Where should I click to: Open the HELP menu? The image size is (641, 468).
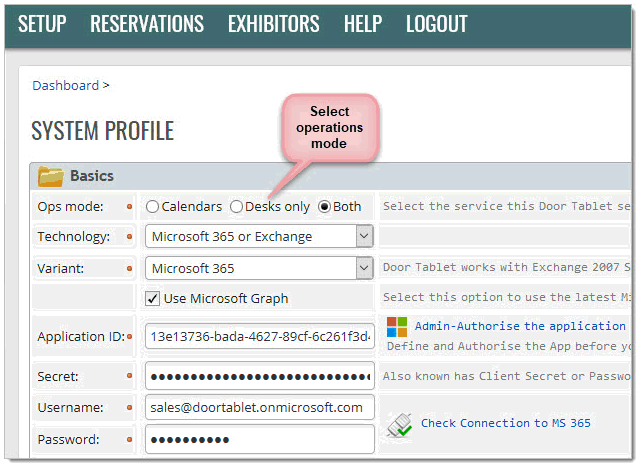pyautogui.click(x=363, y=24)
